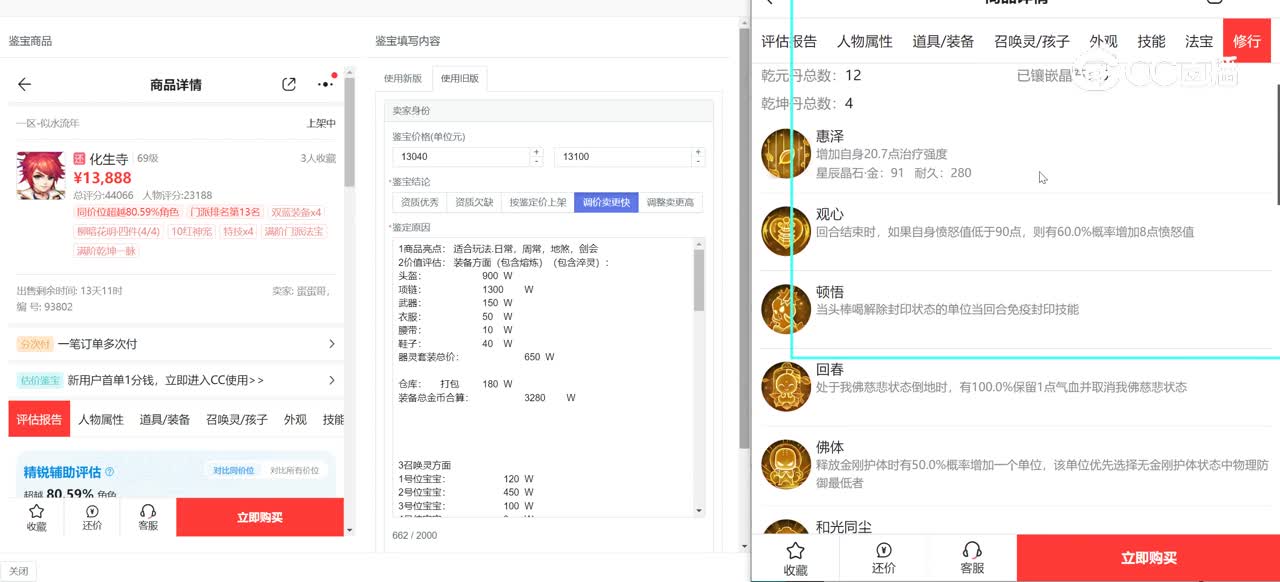This screenshot has height=582, width=1280.
Task: Click the 客服 headset icon in left panel
Action: tap(148, 511)
